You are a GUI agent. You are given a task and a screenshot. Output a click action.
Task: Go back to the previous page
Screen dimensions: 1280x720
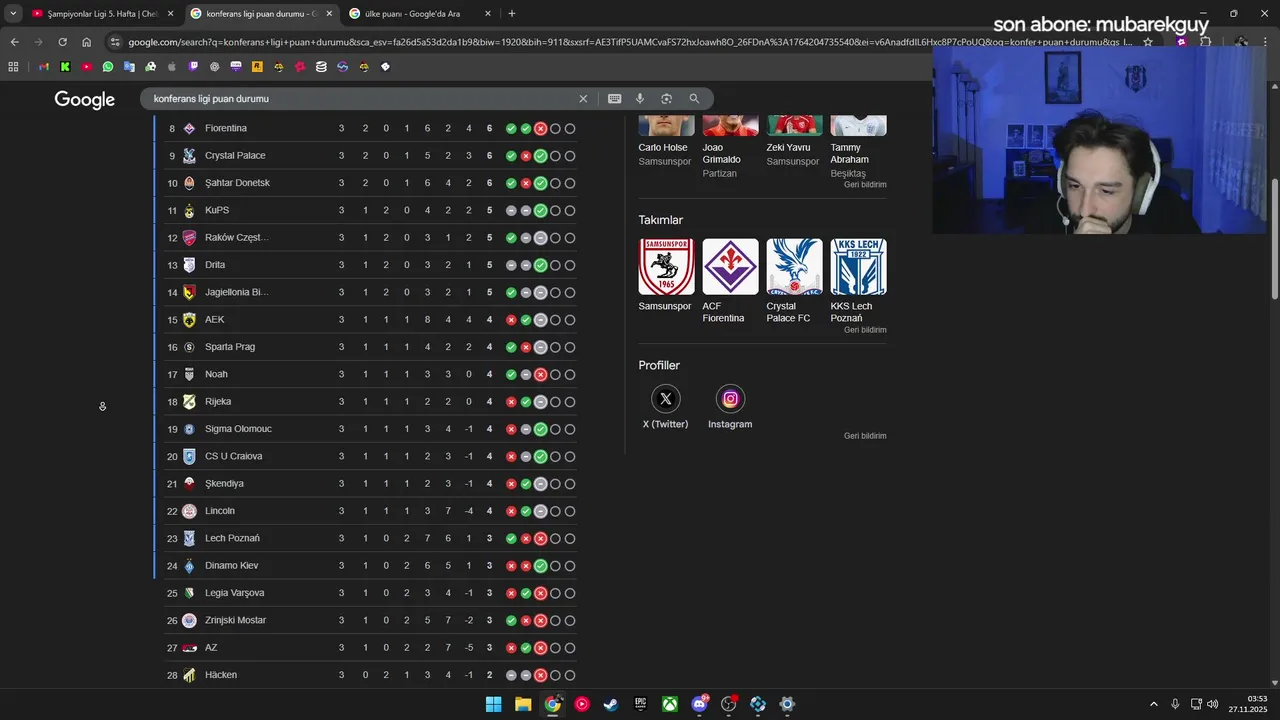pyautogui.click(x=14, y=42)
